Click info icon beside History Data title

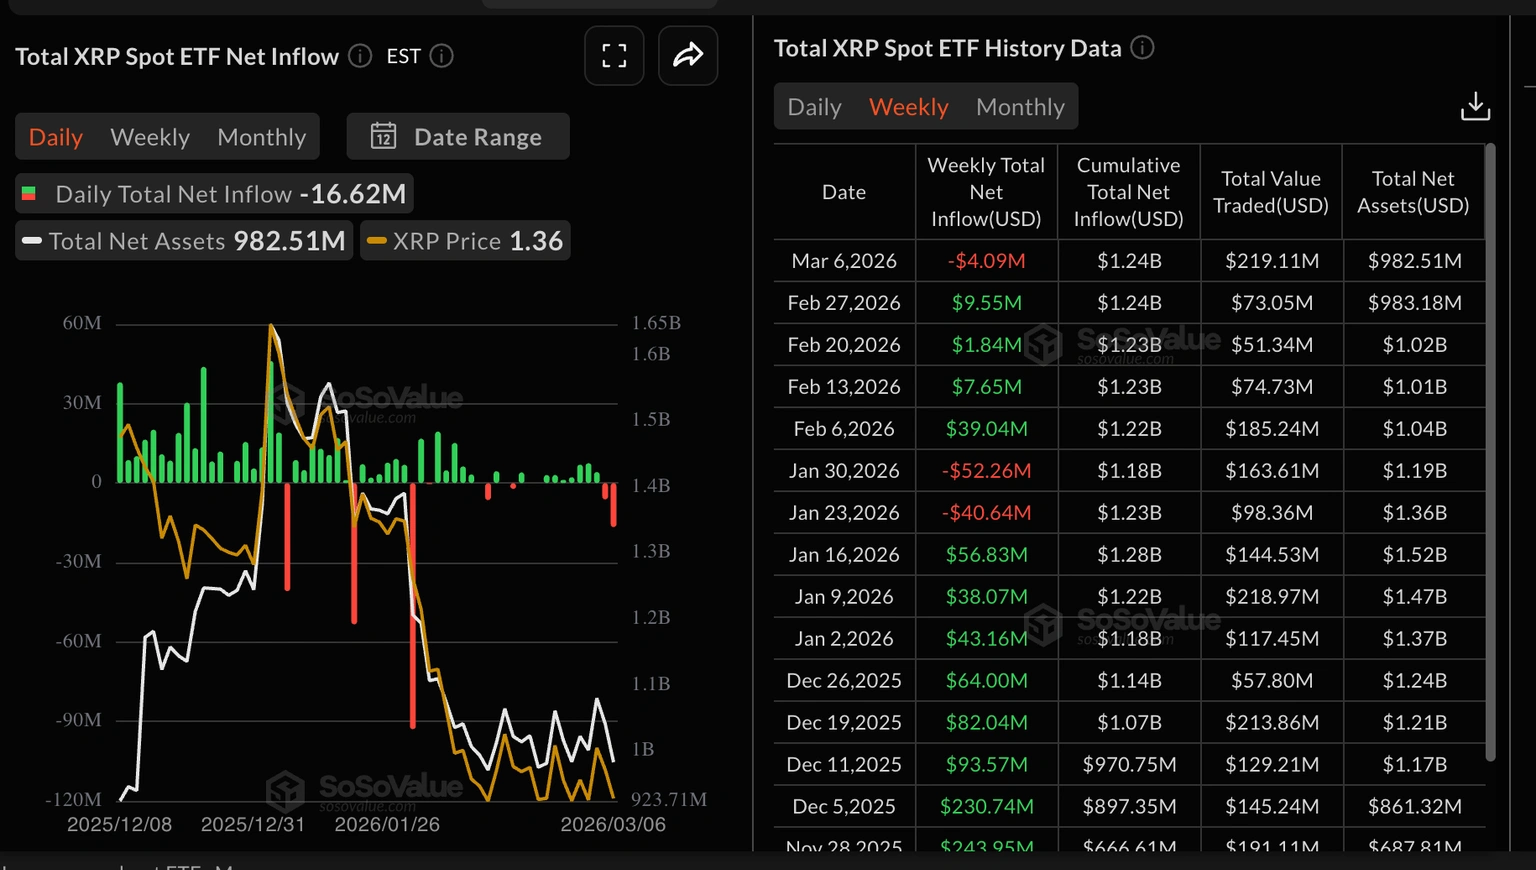[1142, 48]
